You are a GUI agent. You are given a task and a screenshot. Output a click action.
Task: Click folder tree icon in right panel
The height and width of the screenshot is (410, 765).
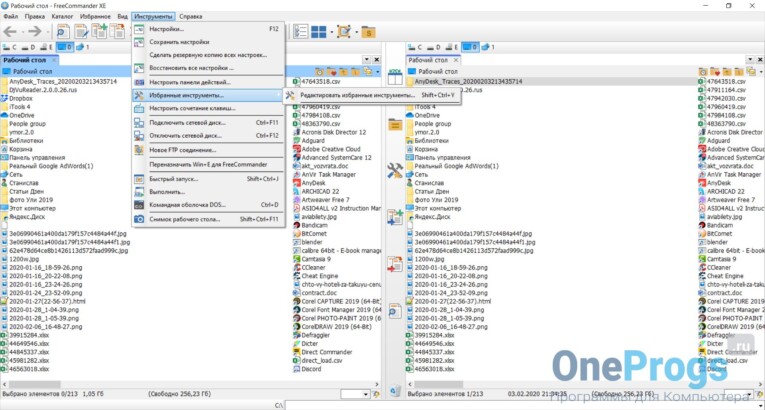click(x=751, y=72)
